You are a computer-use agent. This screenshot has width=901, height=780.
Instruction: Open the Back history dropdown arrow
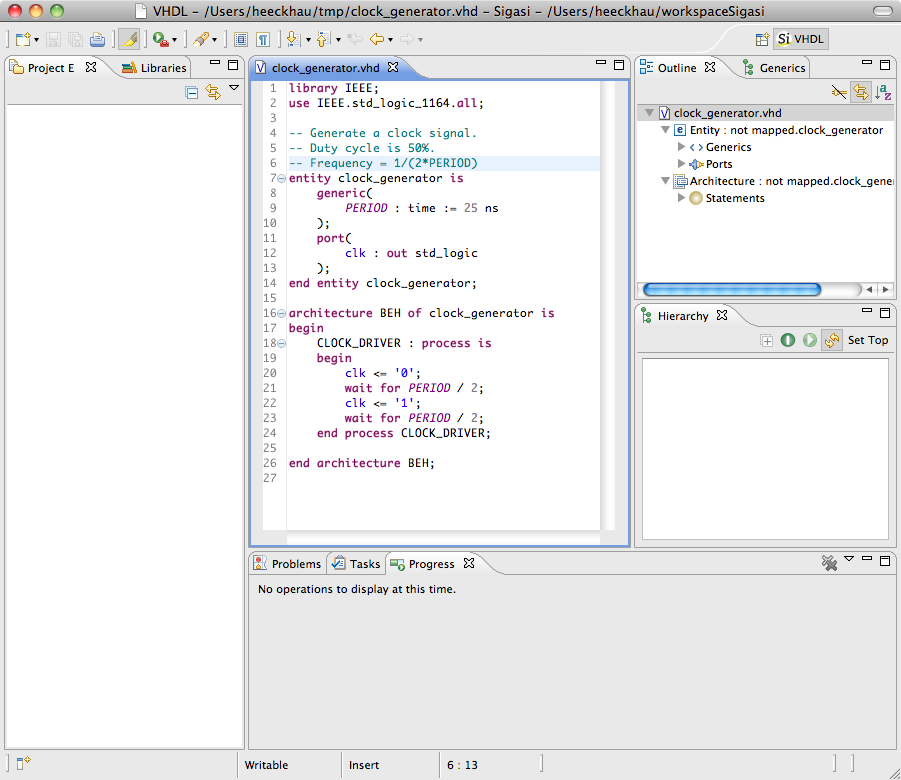[391, 40]
